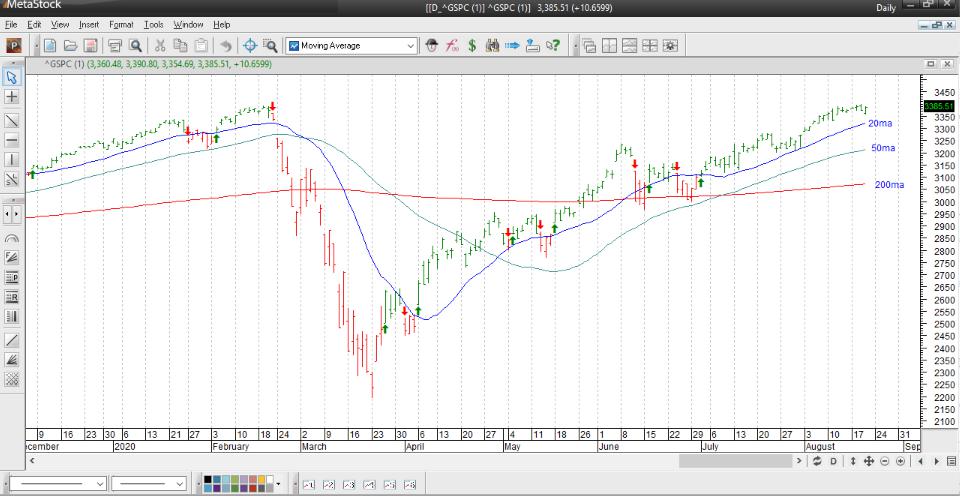Choose the horizontal line tool
960x496 pixels.
click(12, 140)
